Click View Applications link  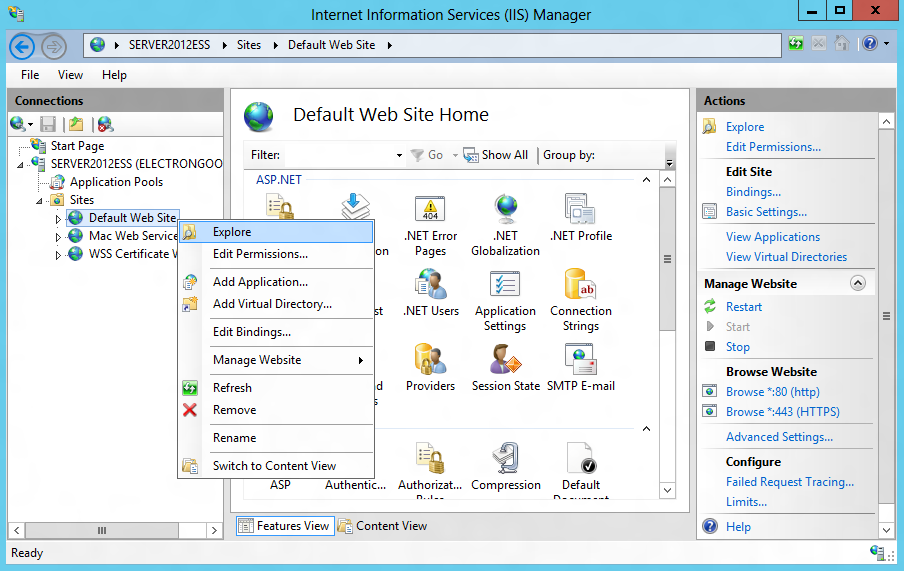tap(773, 237)
